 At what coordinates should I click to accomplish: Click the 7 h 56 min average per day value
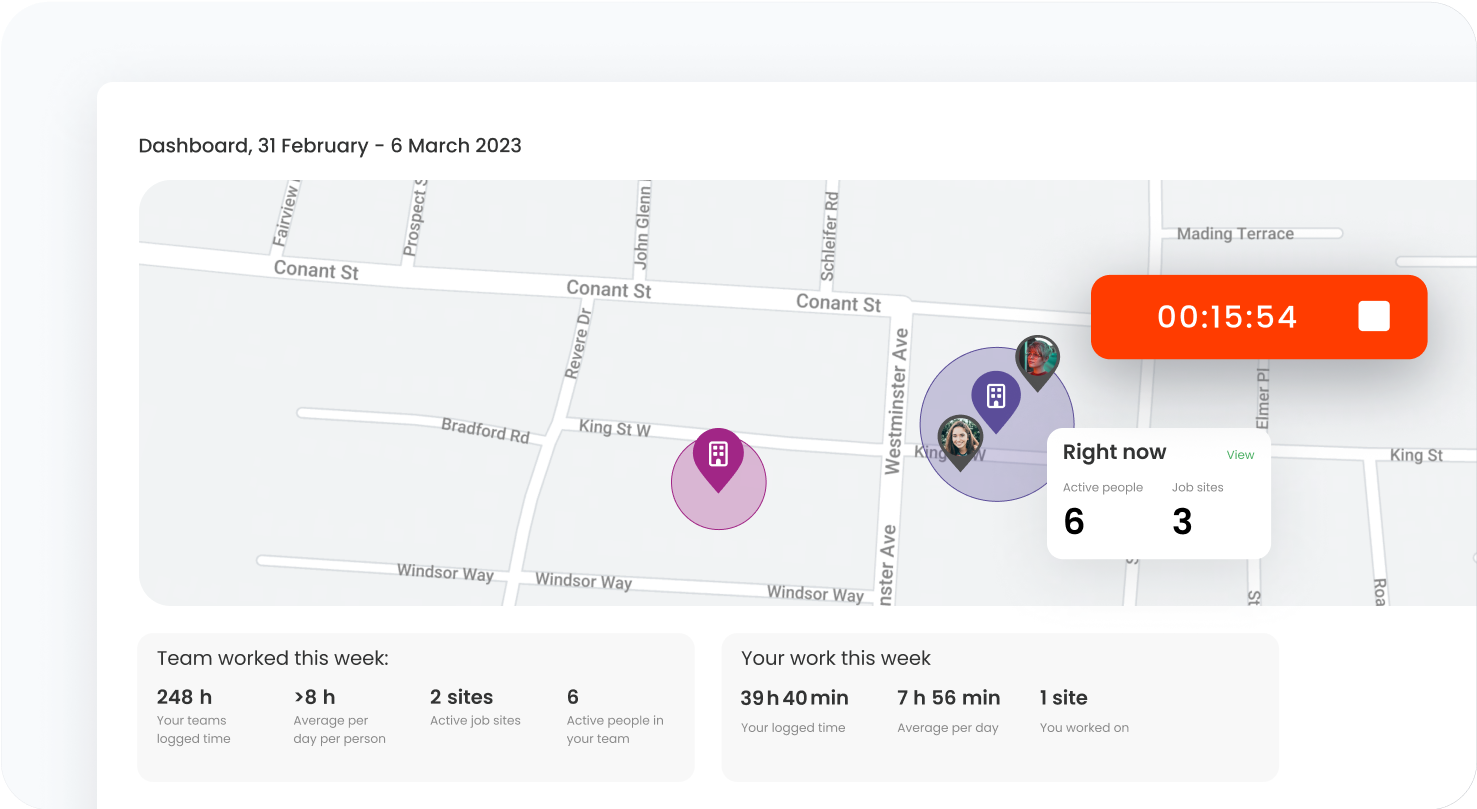click(948, 698)
